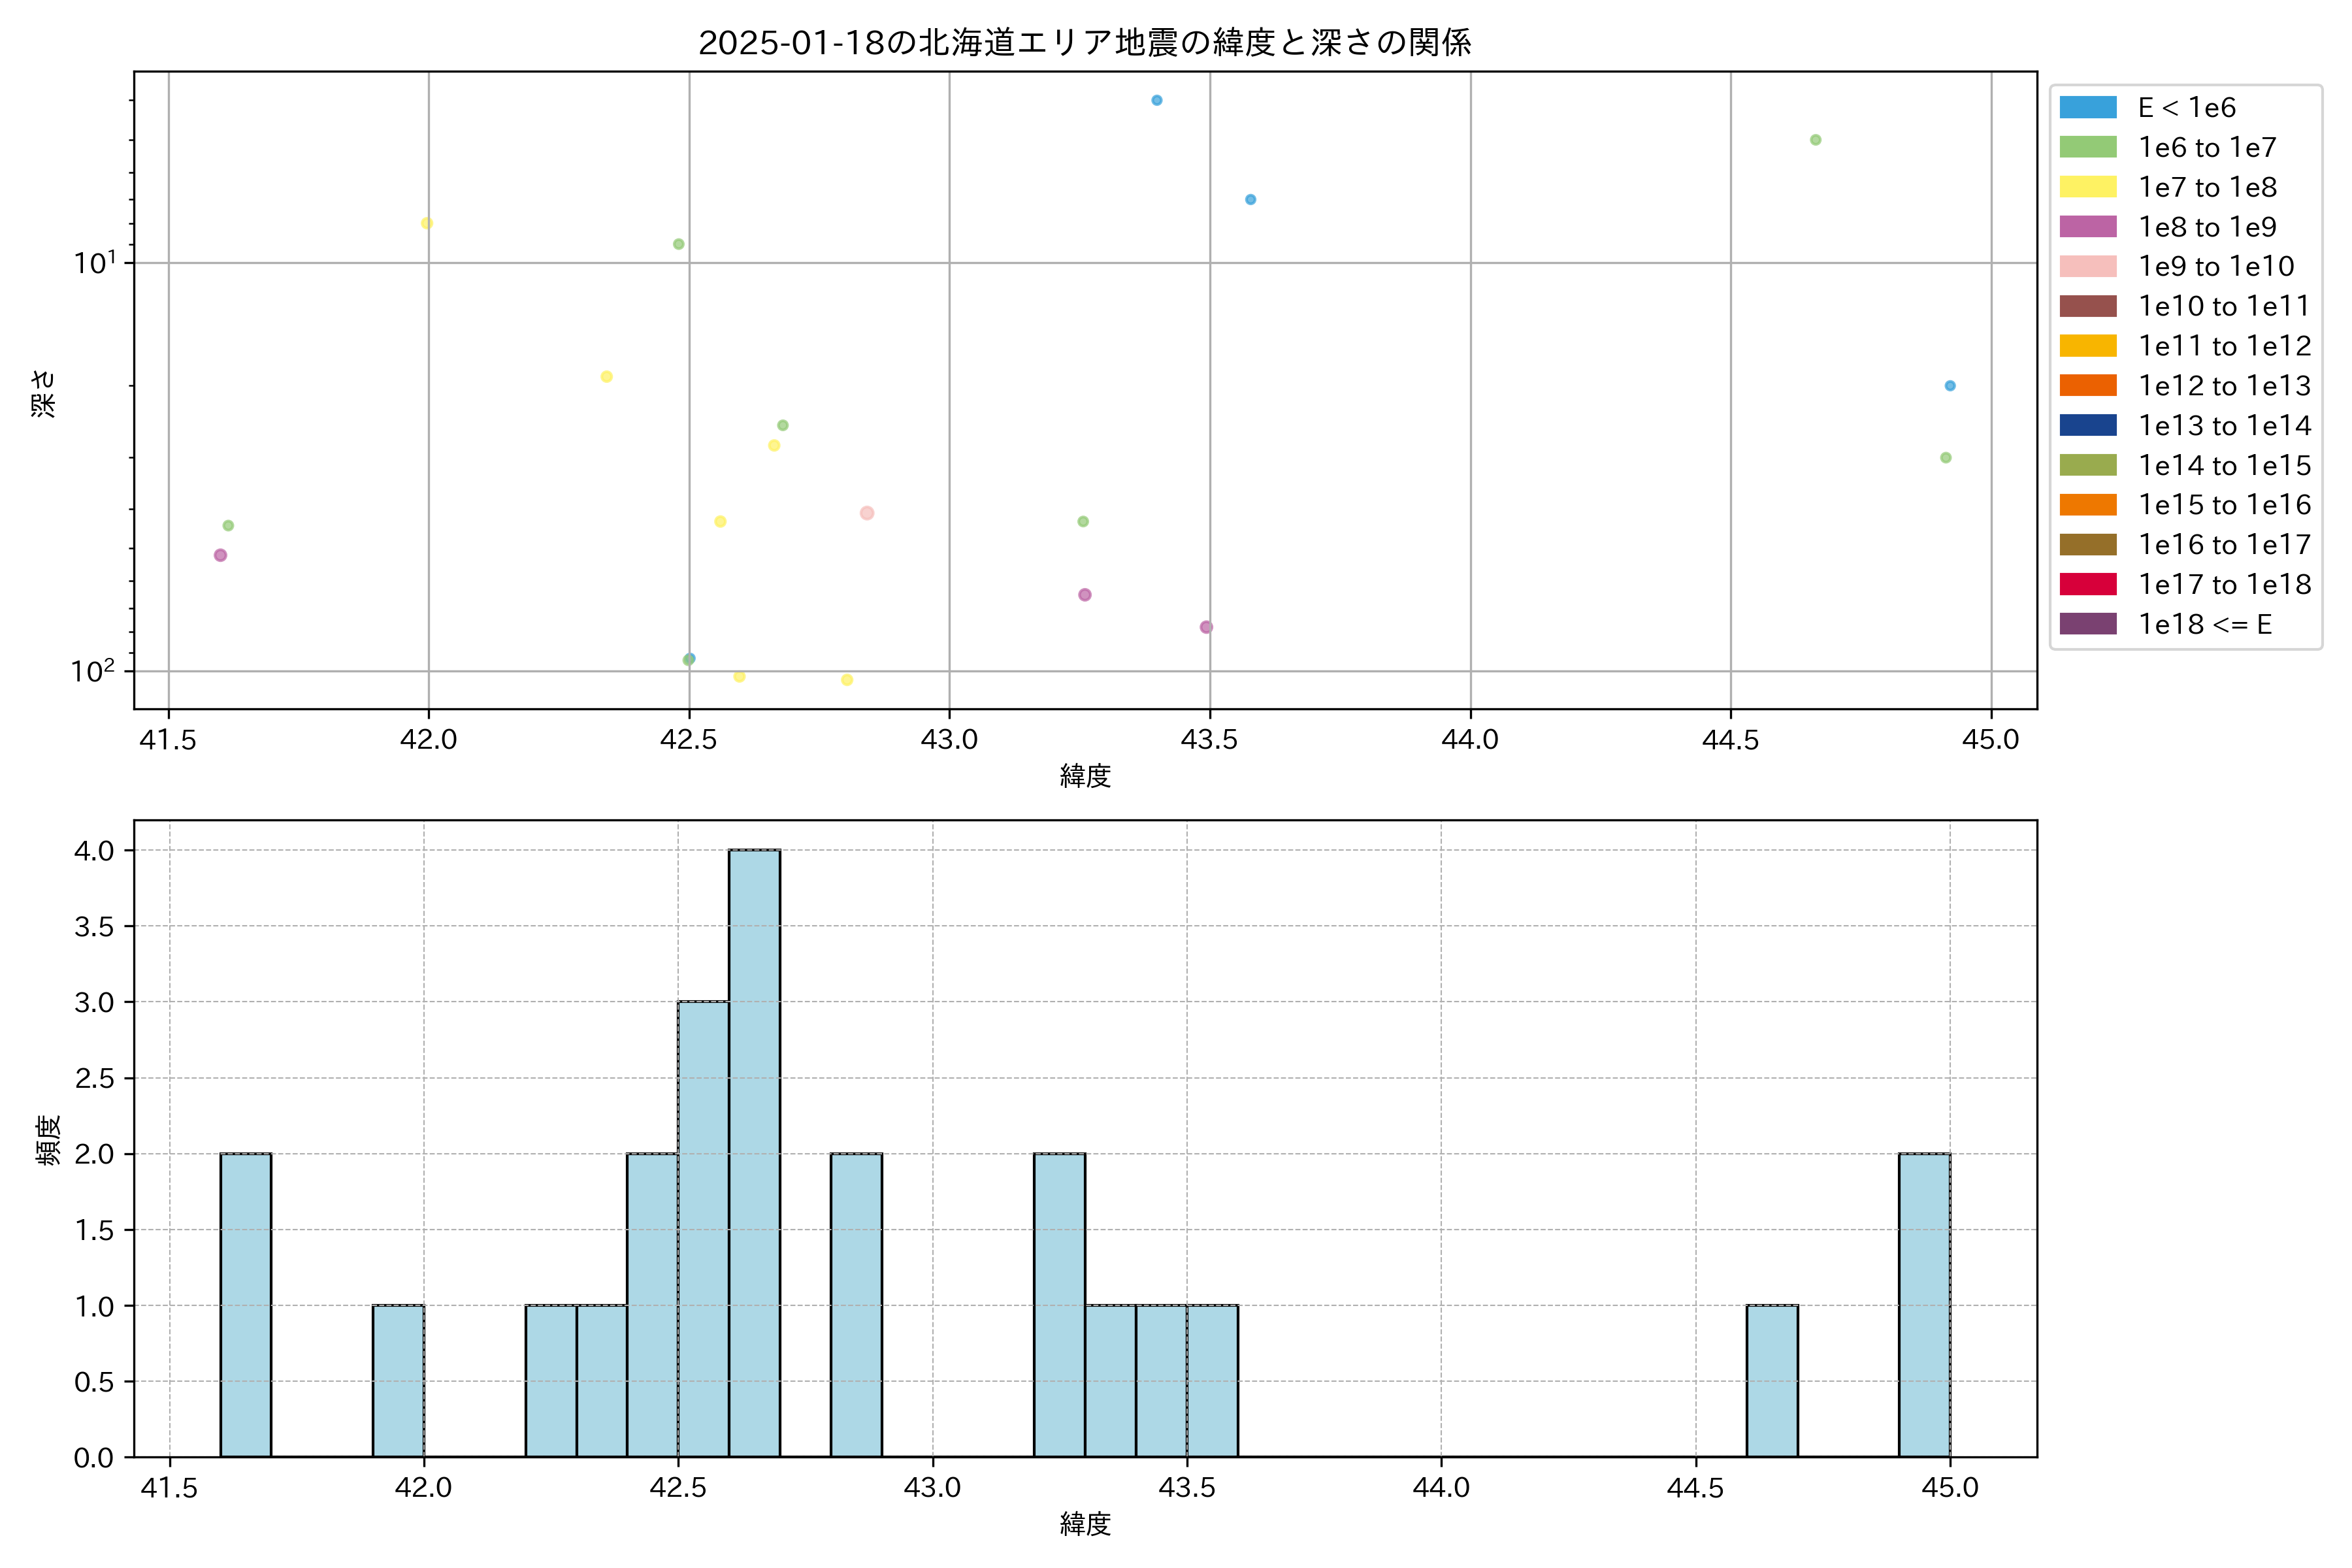Click the pink '1e9 to 1e10' legend swatch
Screen dimensions: 2352x1568
click(x=2088, y=266)
